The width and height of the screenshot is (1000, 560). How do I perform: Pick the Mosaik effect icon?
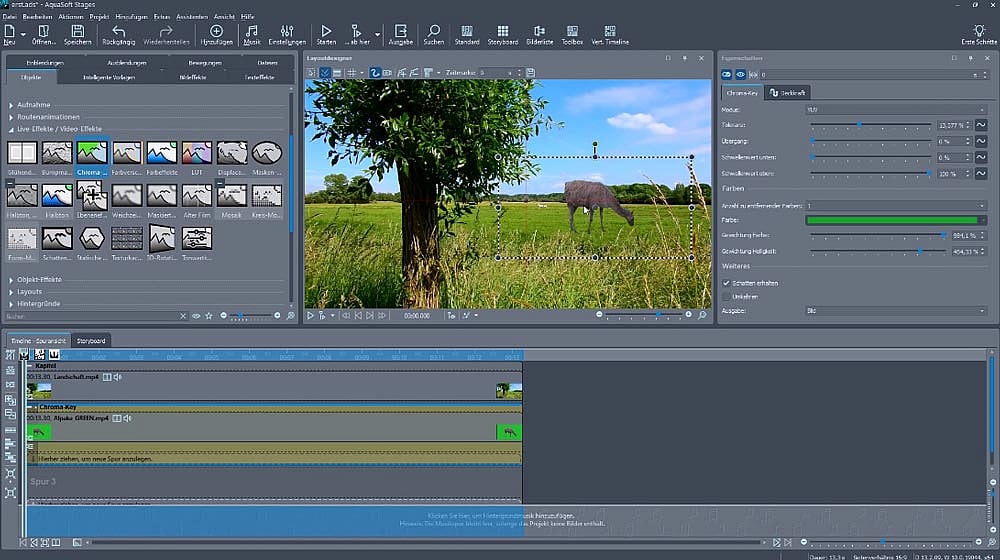232,196
